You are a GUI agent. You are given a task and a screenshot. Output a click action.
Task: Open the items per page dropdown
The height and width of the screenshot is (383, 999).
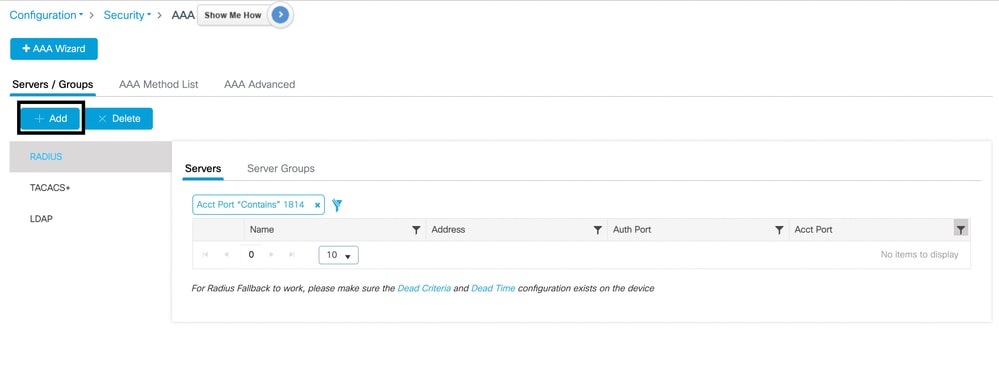coord(338,255)
